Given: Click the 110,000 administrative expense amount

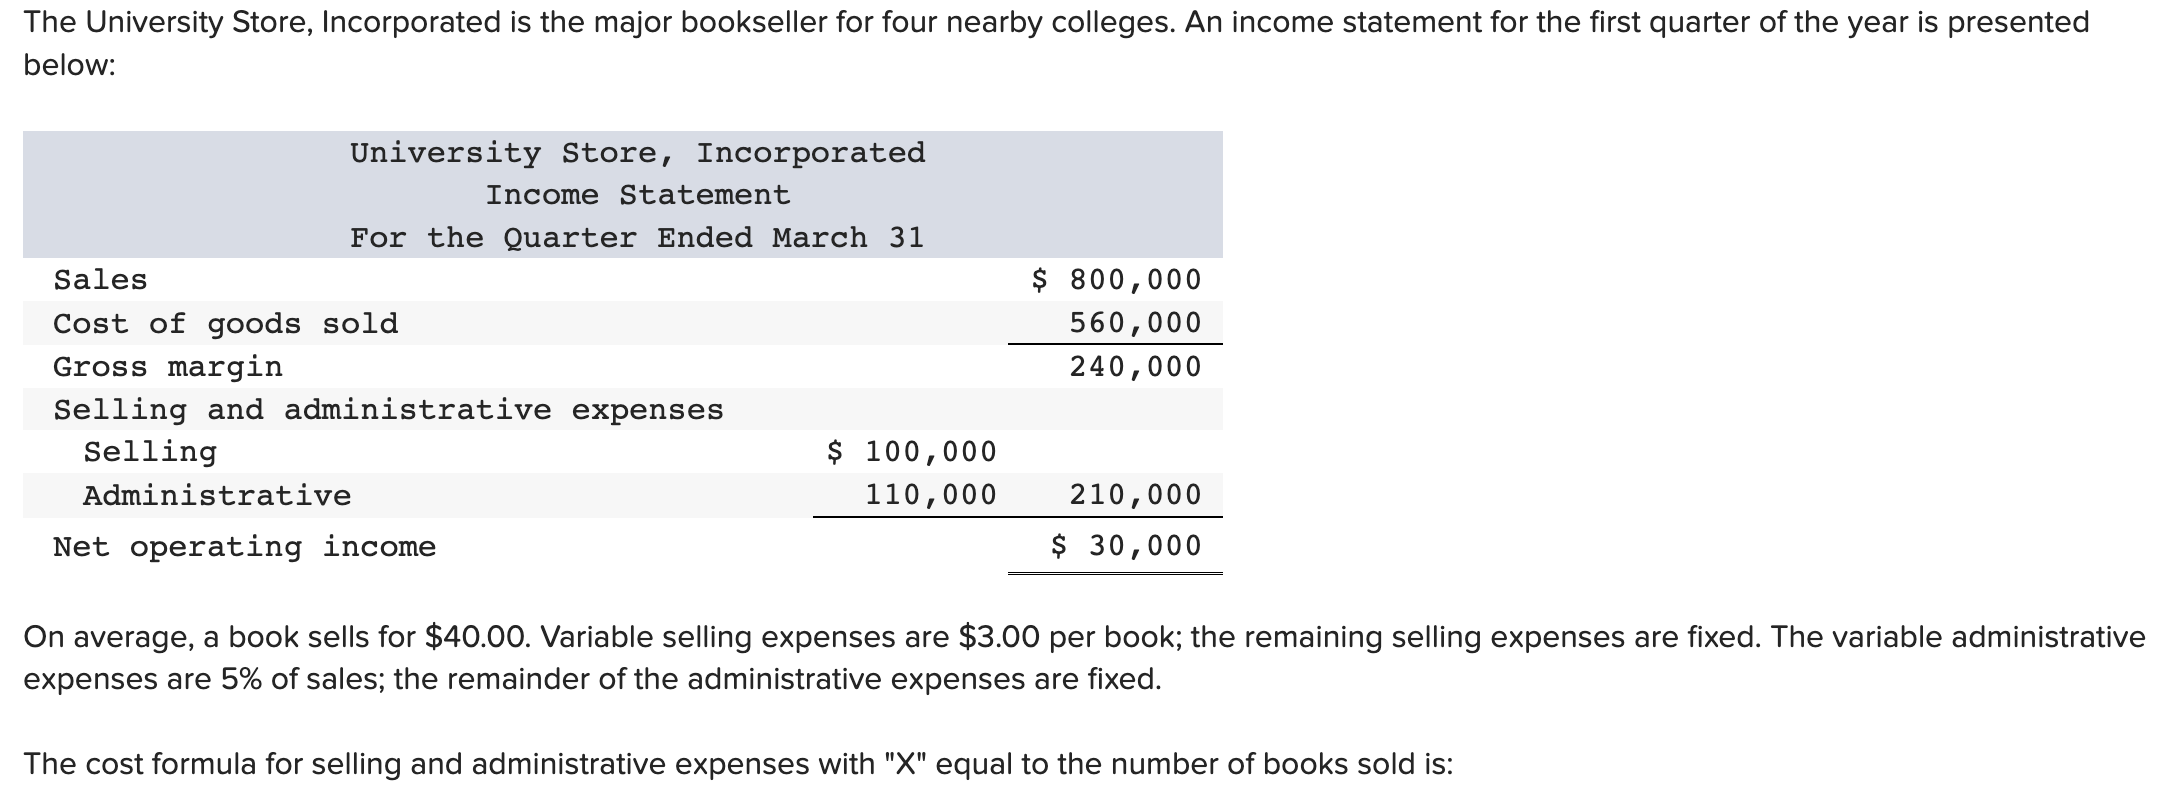Looking at the screenshot, I should tap(930, 495).
